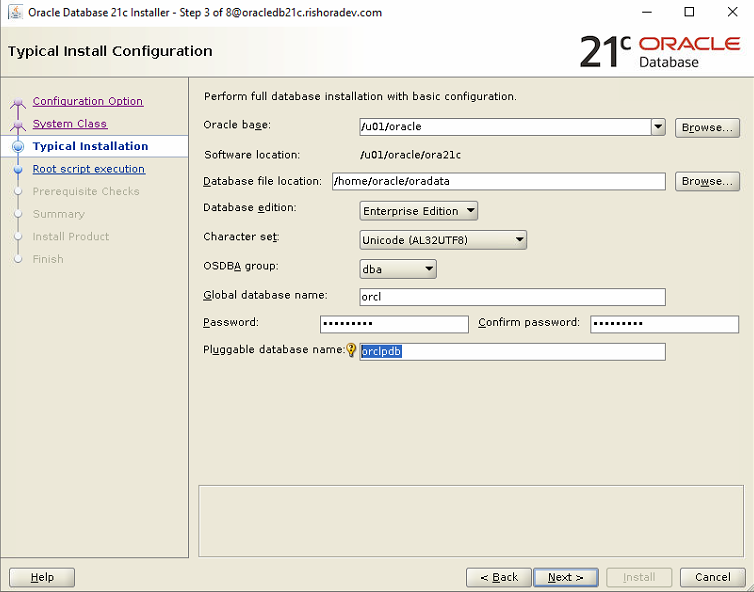
Task: Close the Oracle installer window
Action: coord(732,12)
